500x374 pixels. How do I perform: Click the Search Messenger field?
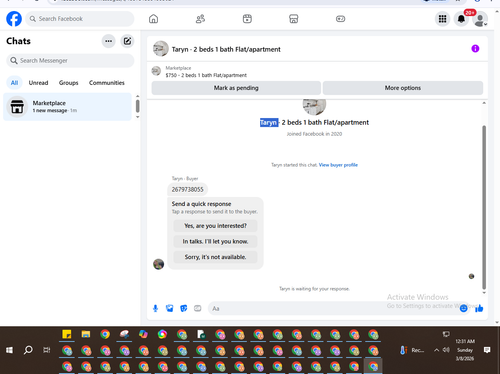point(70,60)
